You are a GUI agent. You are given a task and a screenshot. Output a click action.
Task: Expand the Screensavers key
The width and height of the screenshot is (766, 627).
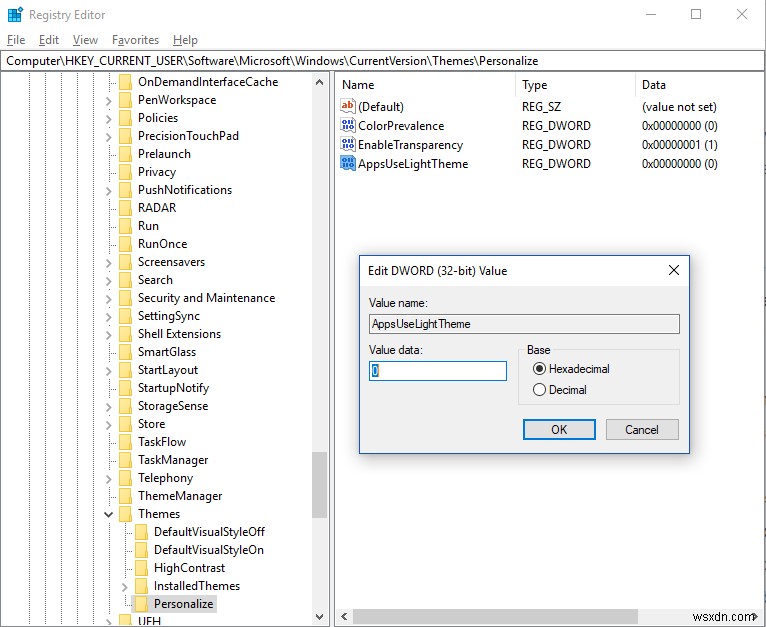click(108, 262)
